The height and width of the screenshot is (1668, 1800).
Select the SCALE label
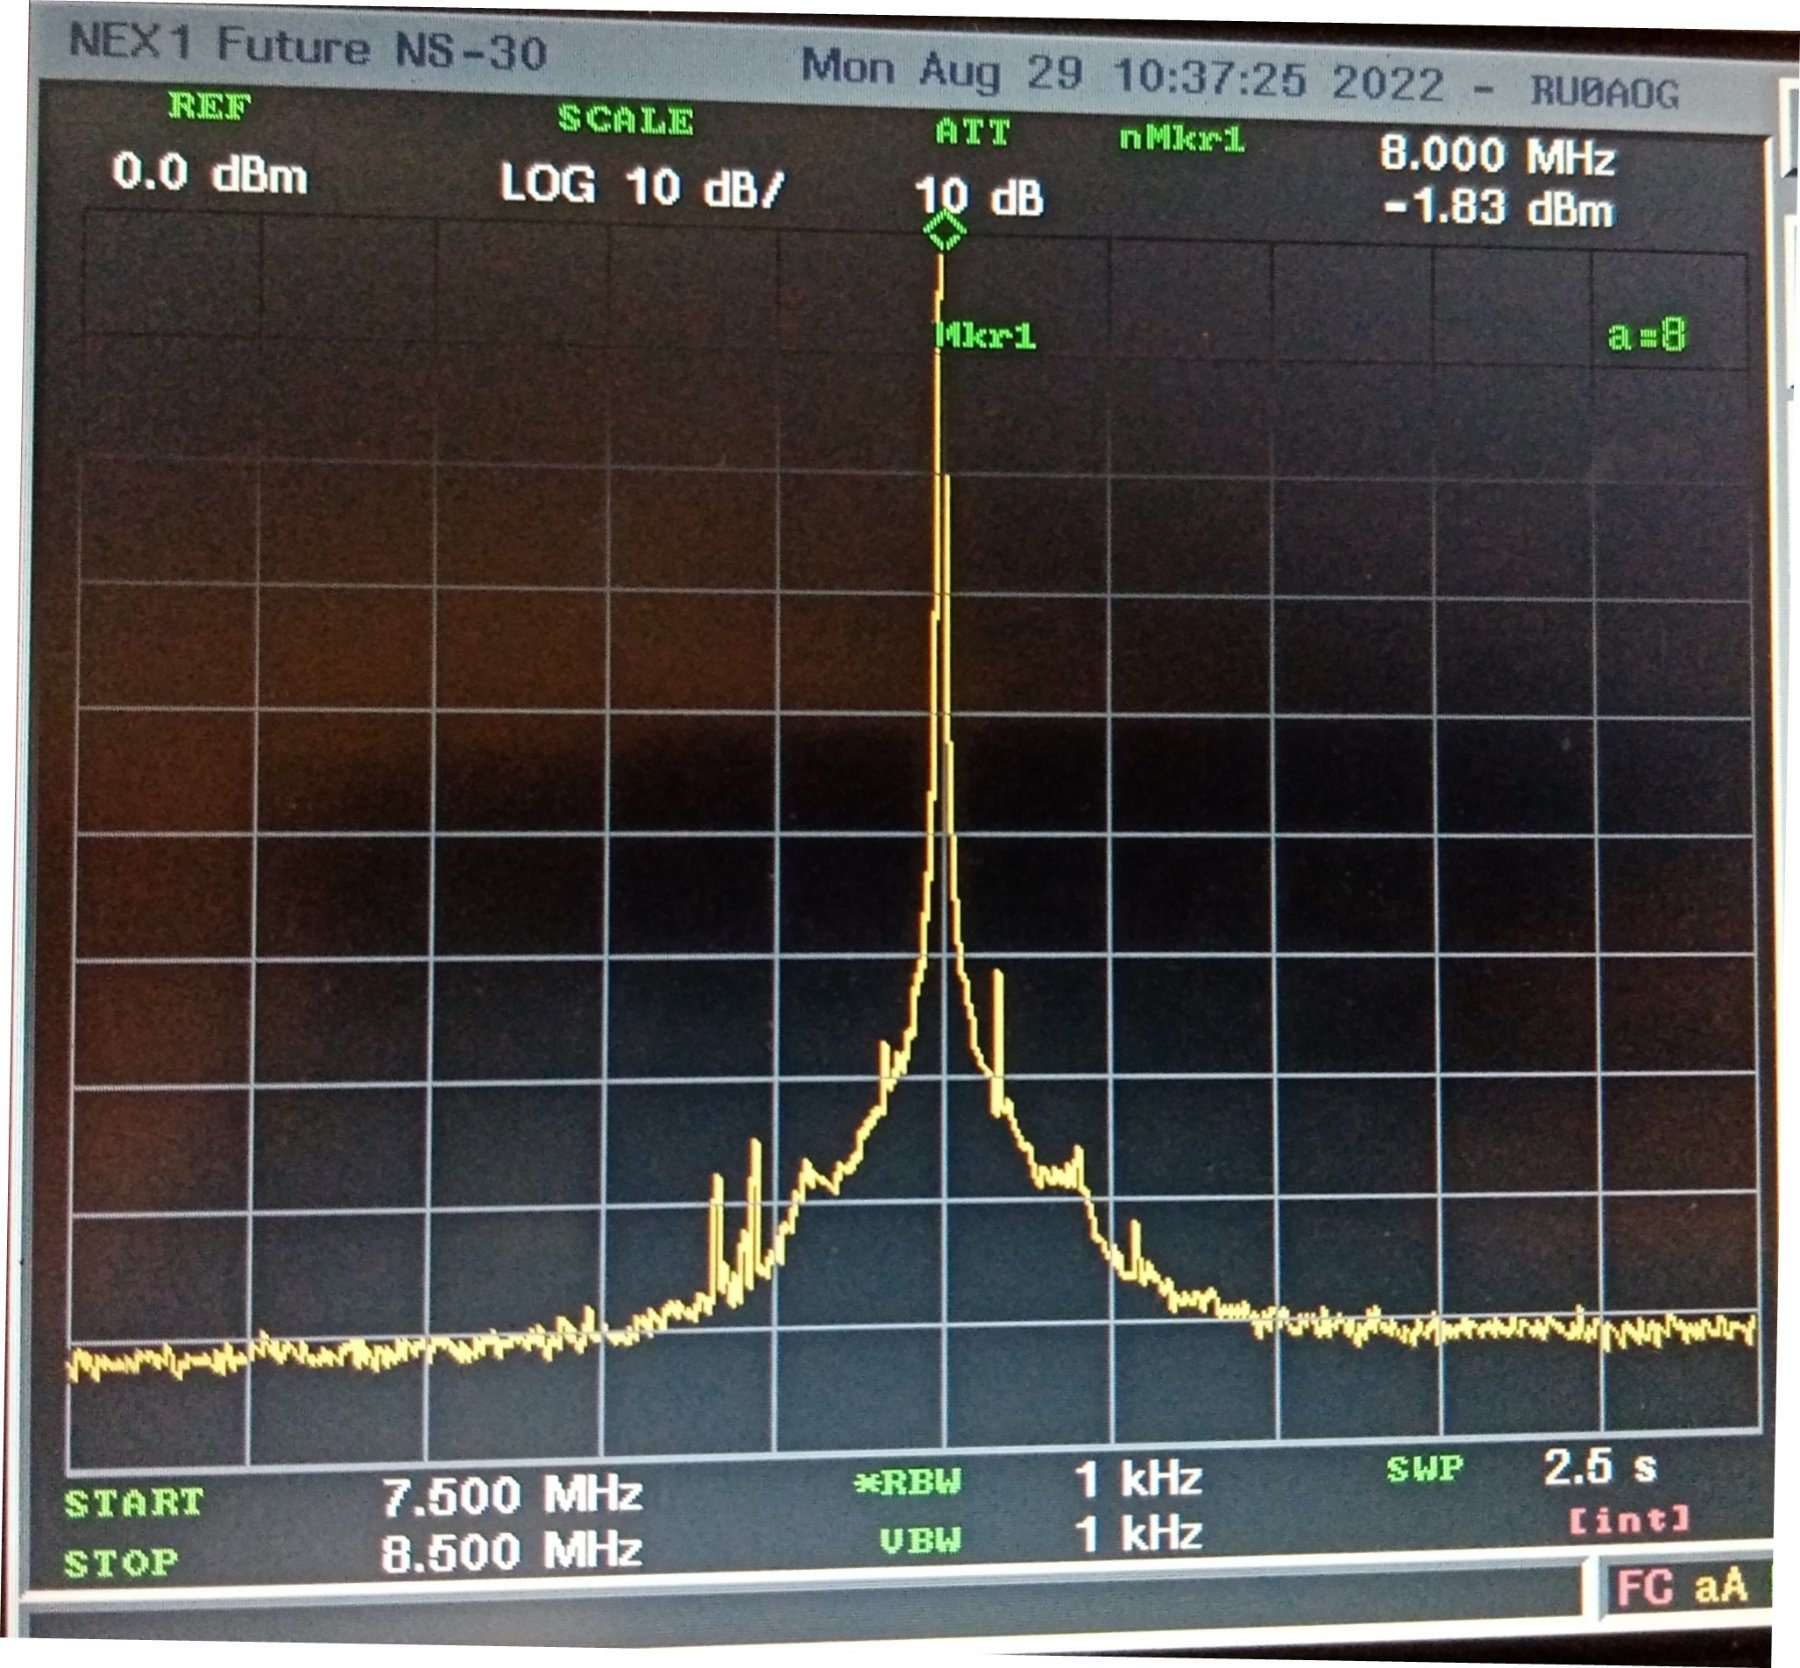pyautogui.click(x=626, y=120)
